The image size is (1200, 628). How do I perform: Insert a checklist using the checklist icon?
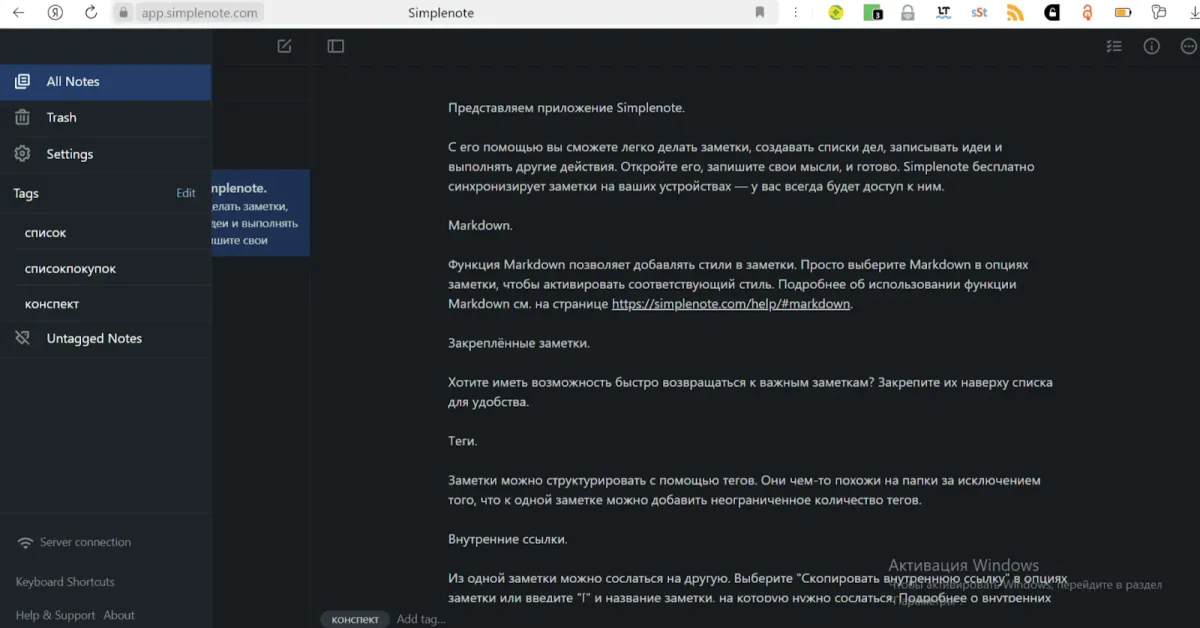click(1114, 46)
